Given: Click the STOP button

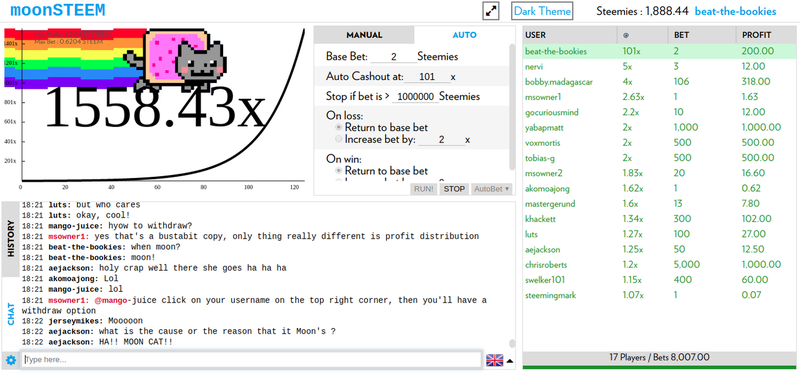Looking at the screenshot, I should click(454, 189).
